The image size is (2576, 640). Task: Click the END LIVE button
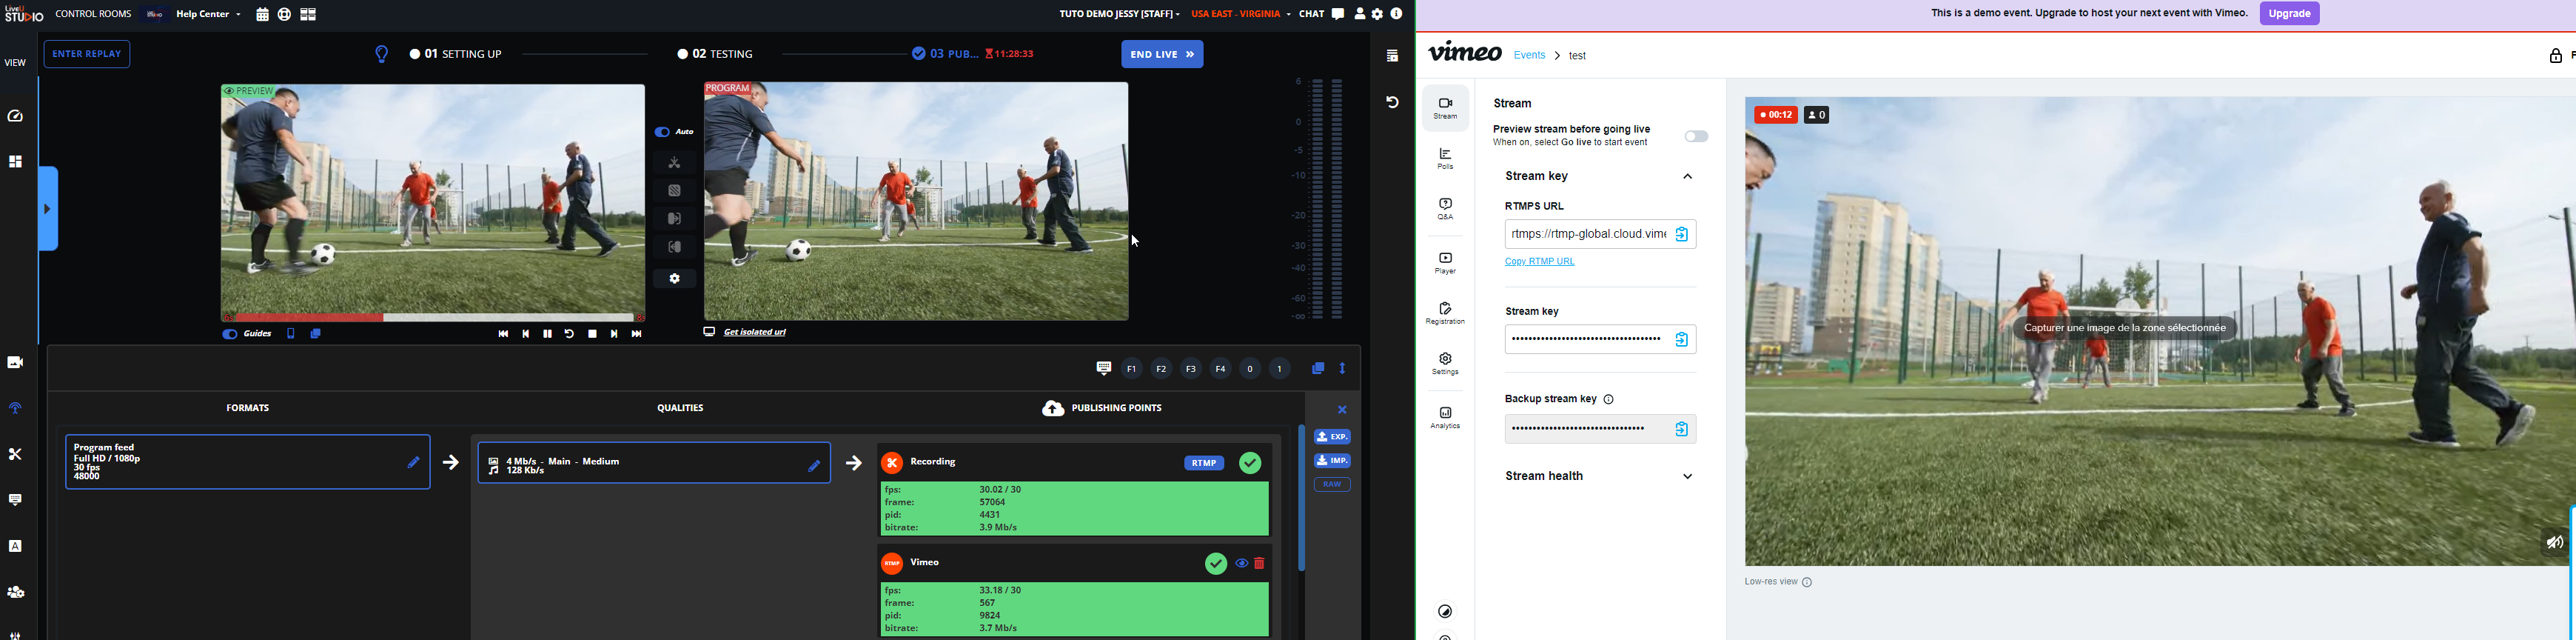(x=1162, y=54)
